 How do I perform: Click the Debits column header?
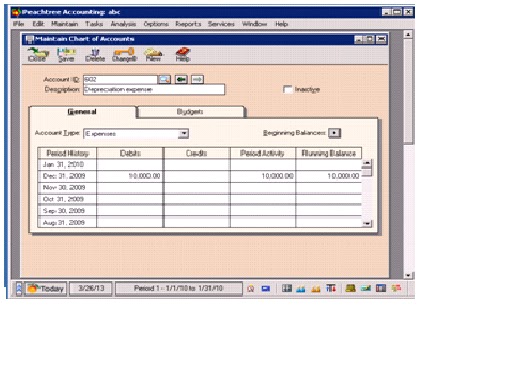130,153
